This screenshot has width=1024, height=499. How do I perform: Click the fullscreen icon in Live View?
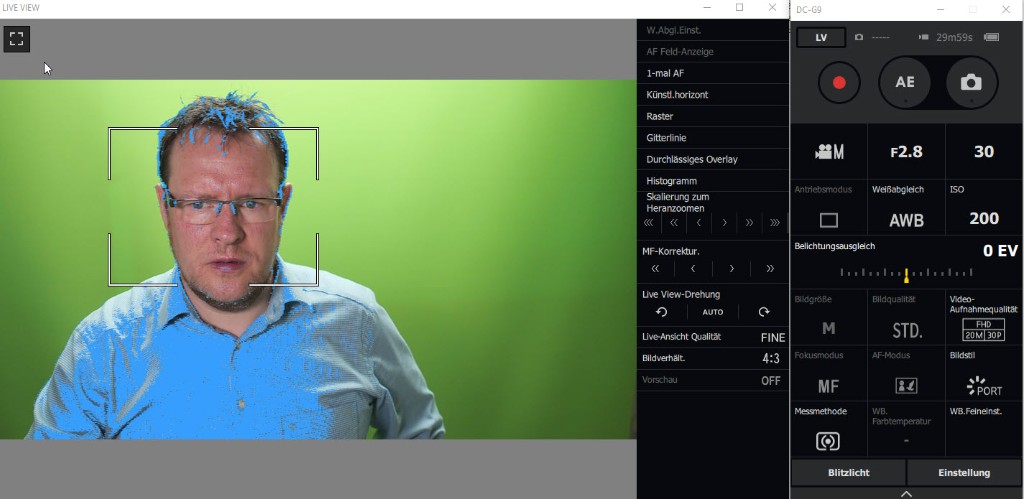16,39
